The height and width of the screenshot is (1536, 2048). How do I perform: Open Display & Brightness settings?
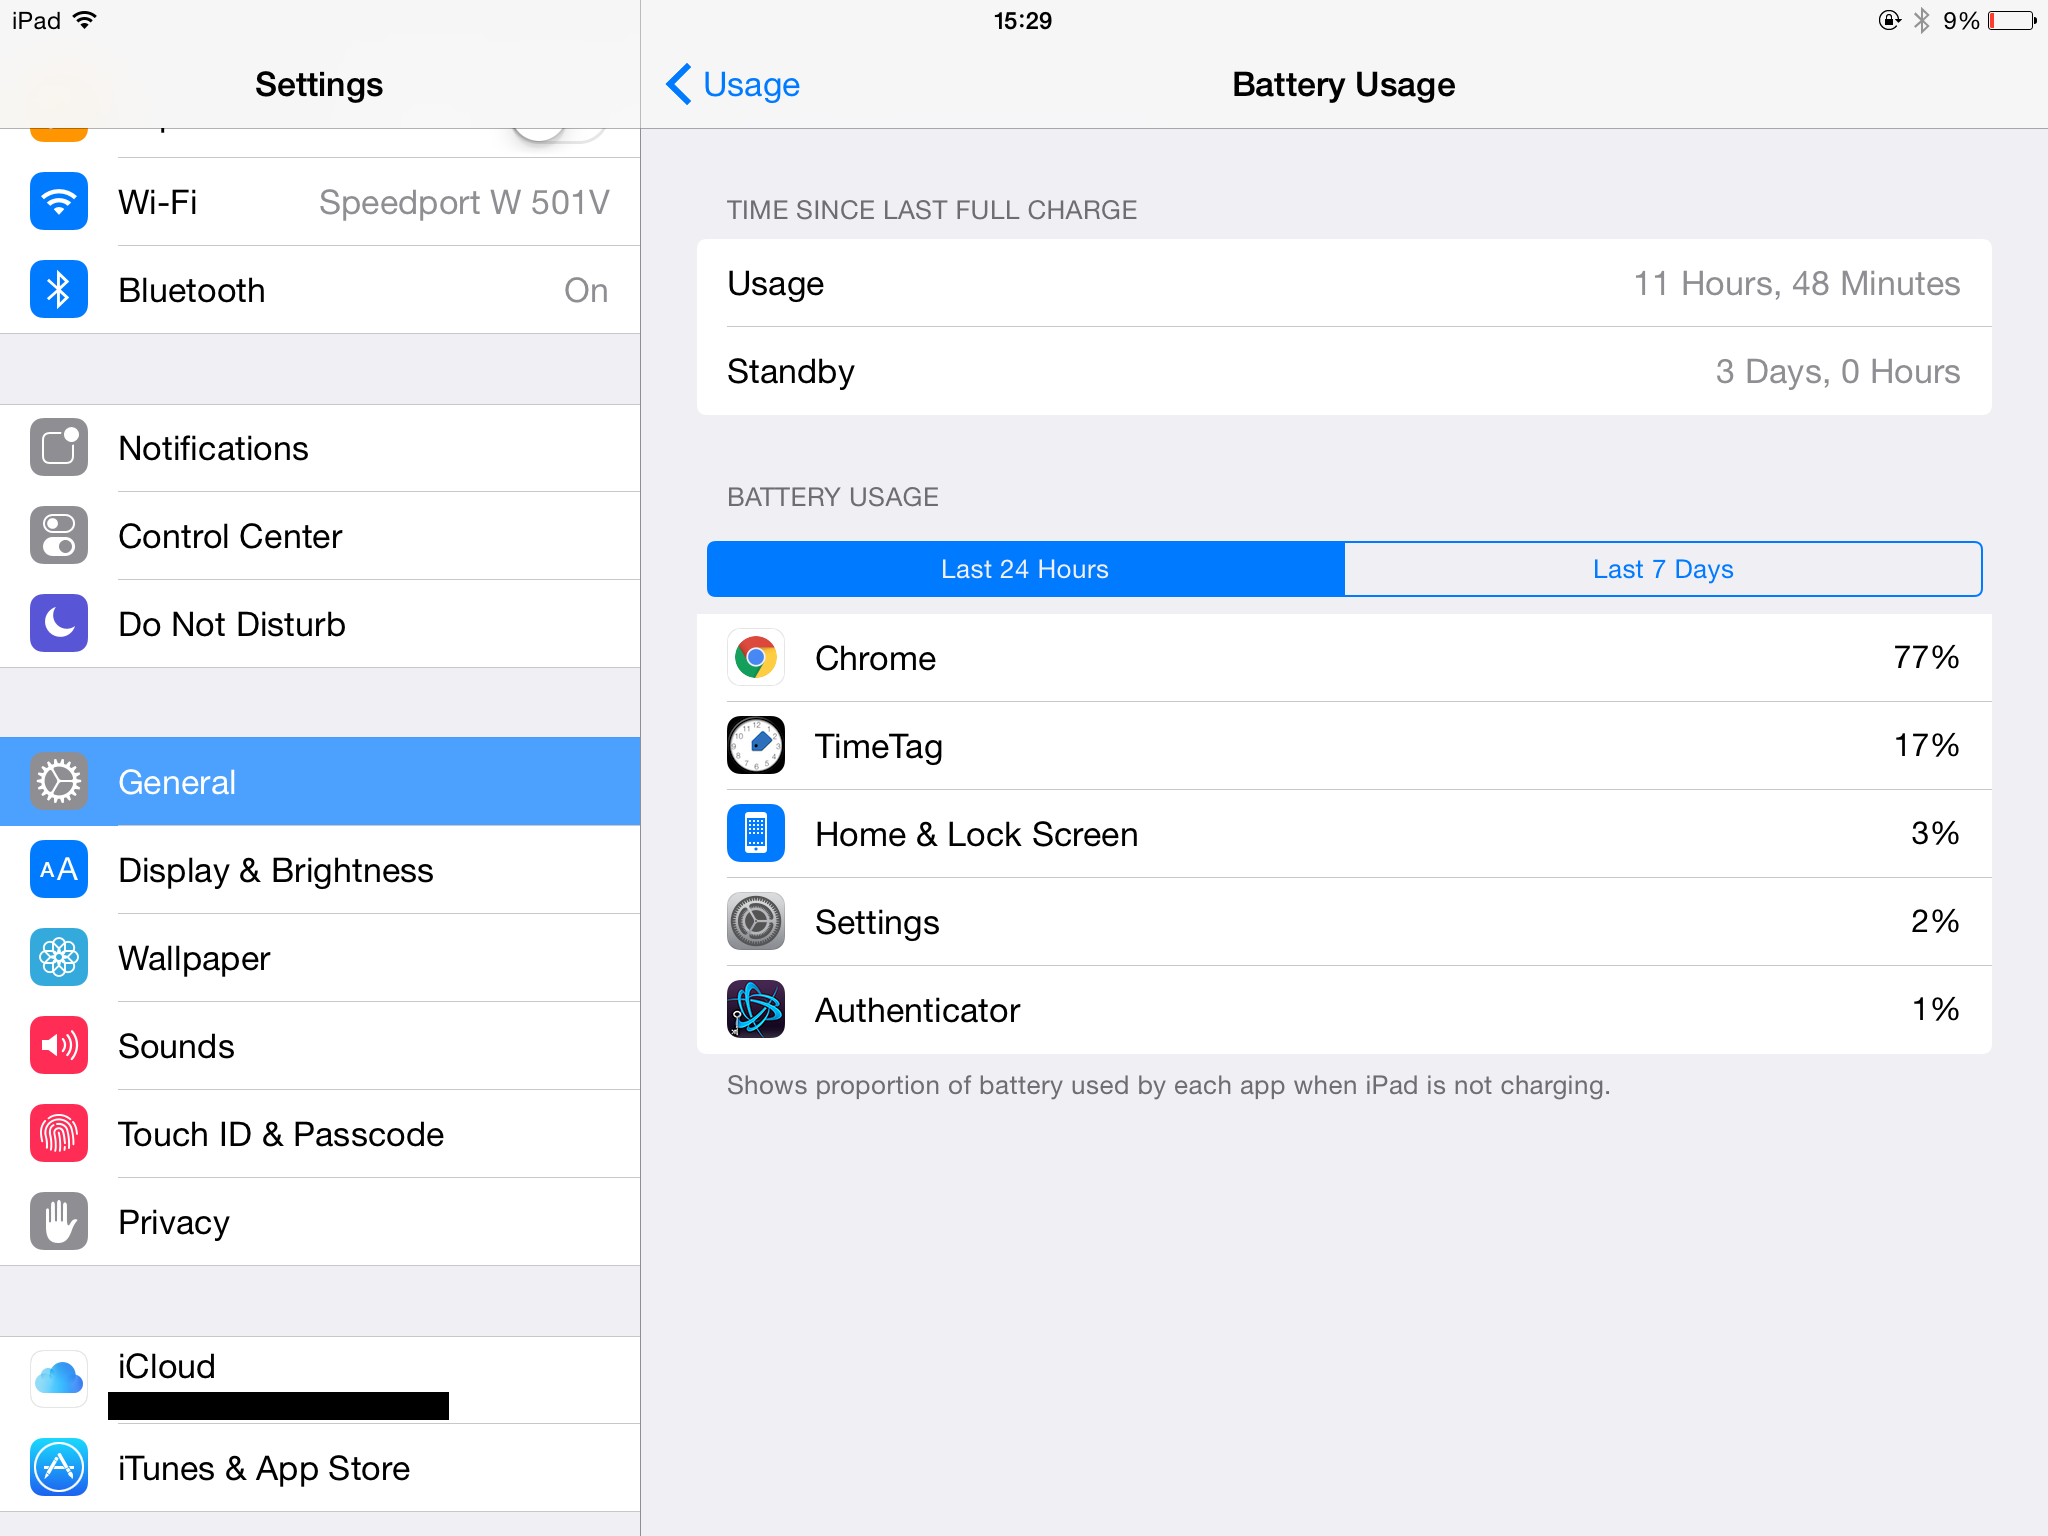click(320, 870)
